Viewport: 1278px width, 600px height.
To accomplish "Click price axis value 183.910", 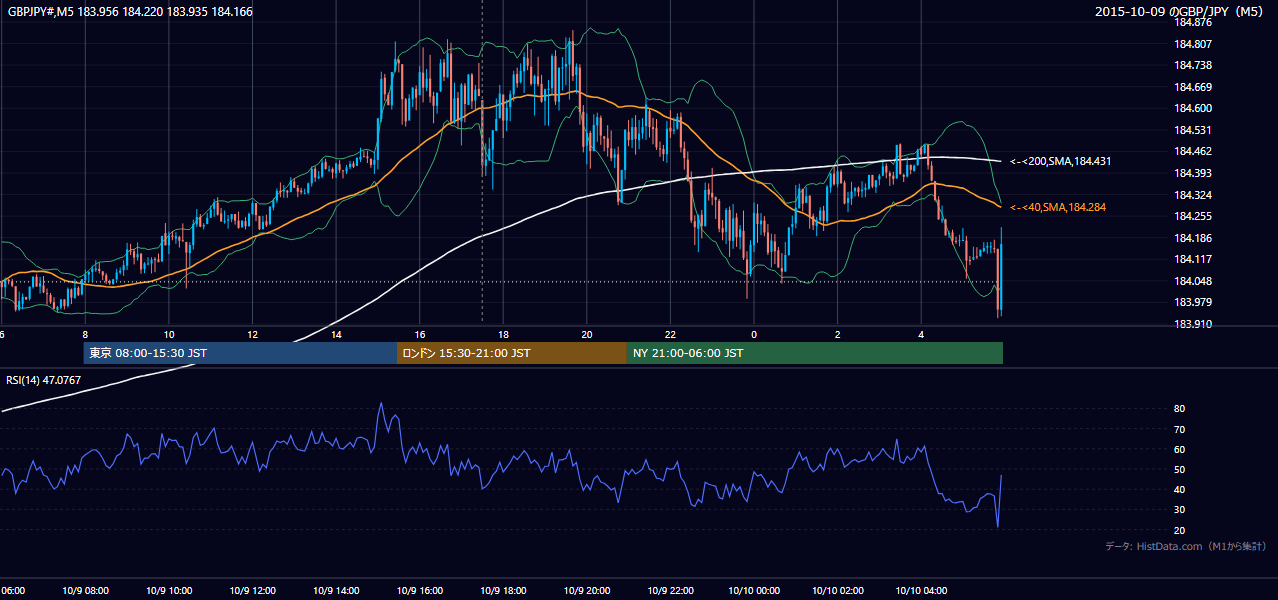I will (1192, 324).
